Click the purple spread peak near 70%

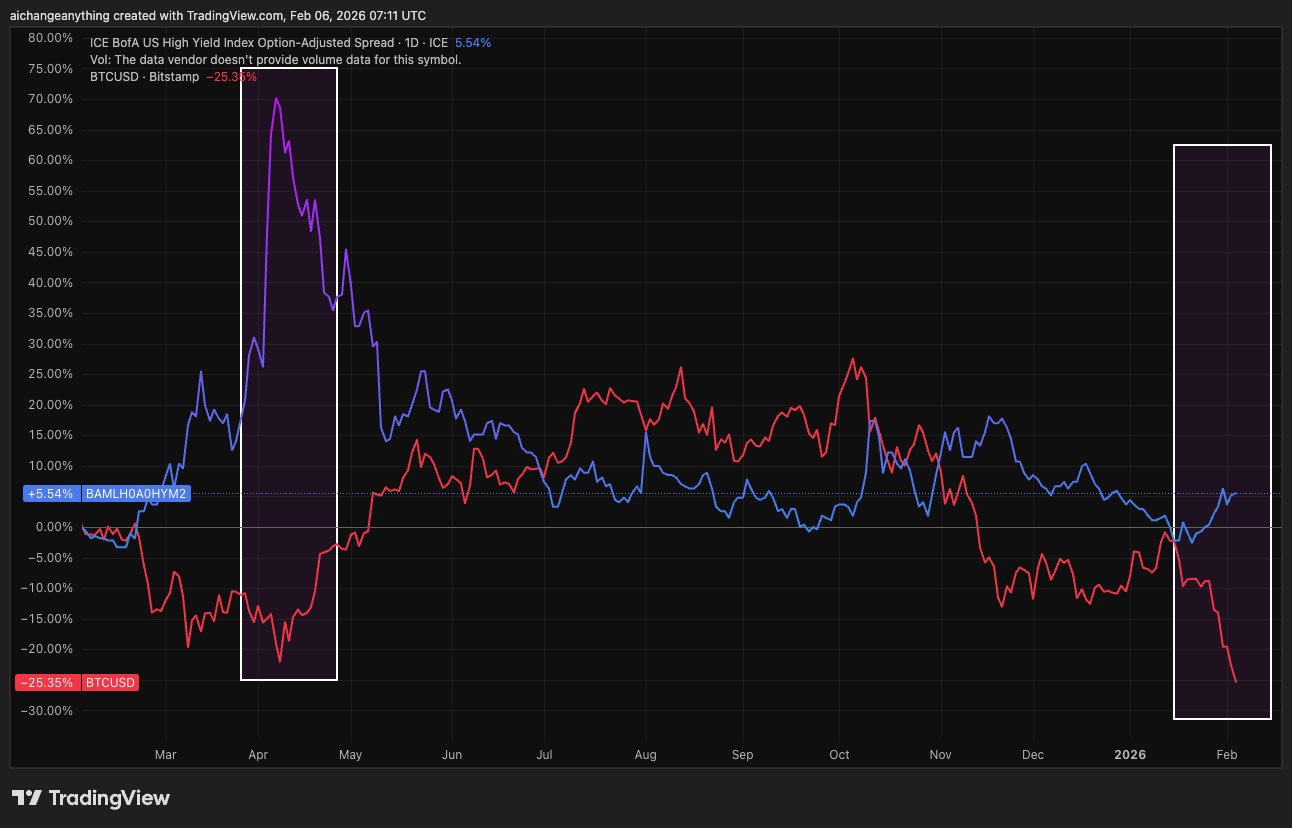point(276,99)
